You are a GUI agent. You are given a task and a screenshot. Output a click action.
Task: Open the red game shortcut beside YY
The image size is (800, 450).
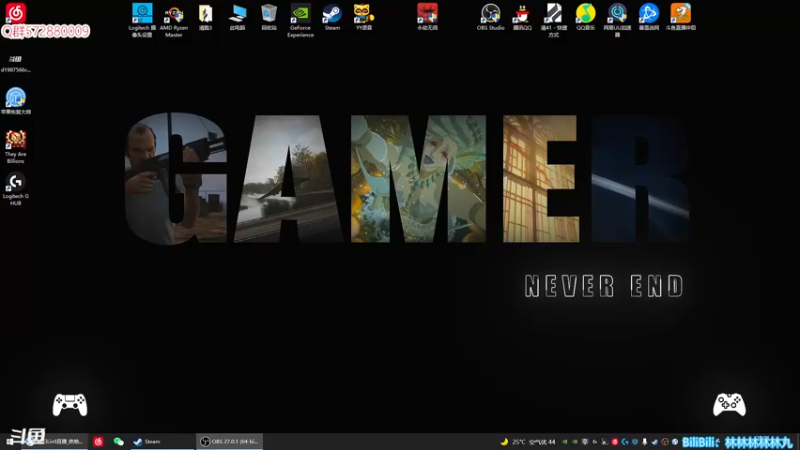coord(427,17)
